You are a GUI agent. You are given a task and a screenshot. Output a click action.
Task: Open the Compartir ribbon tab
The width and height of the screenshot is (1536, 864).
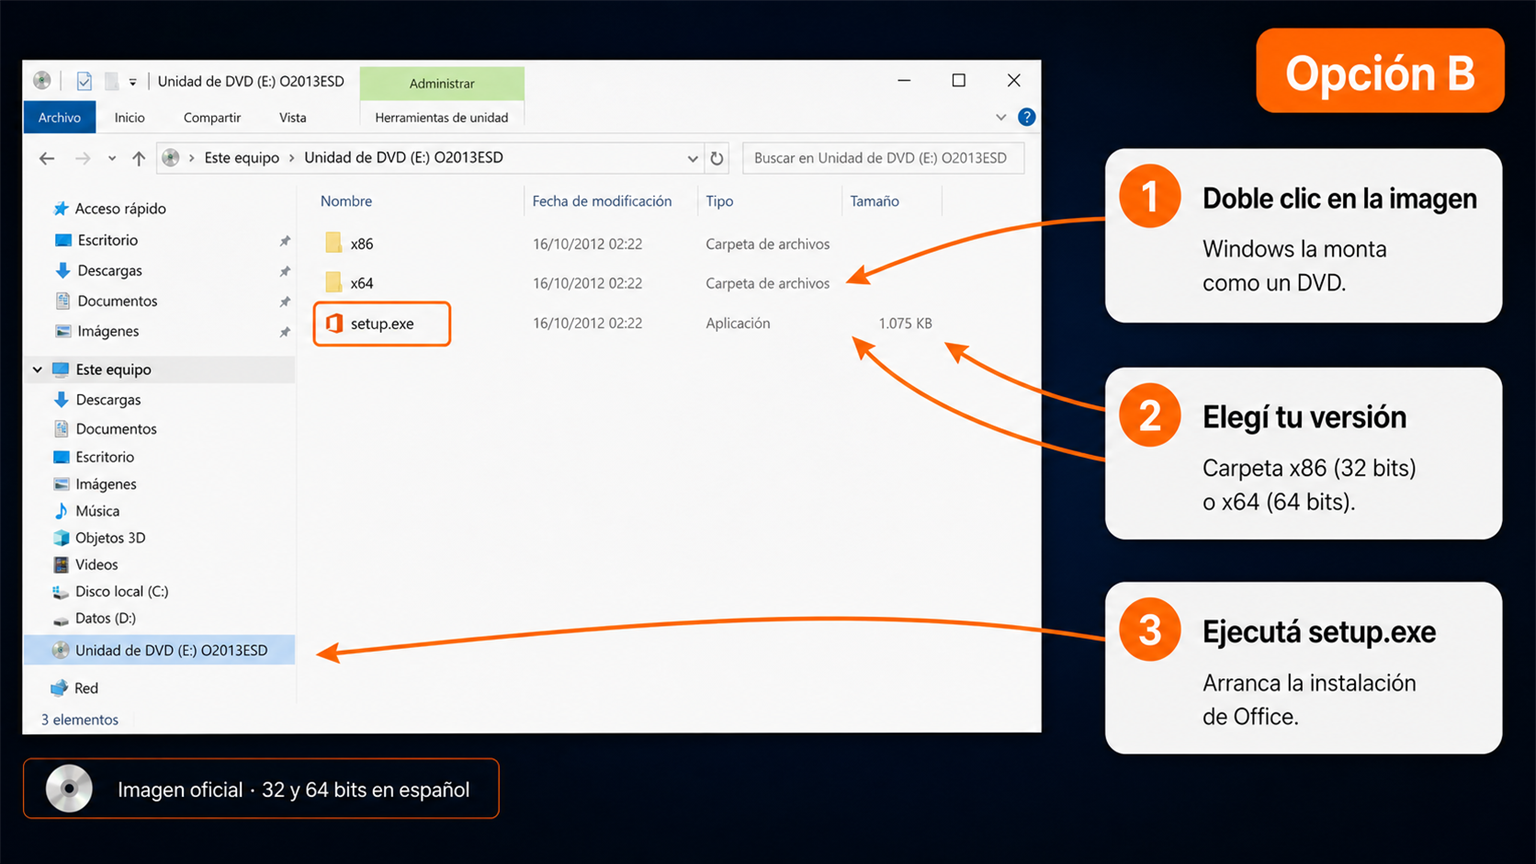tap(212, 117)
